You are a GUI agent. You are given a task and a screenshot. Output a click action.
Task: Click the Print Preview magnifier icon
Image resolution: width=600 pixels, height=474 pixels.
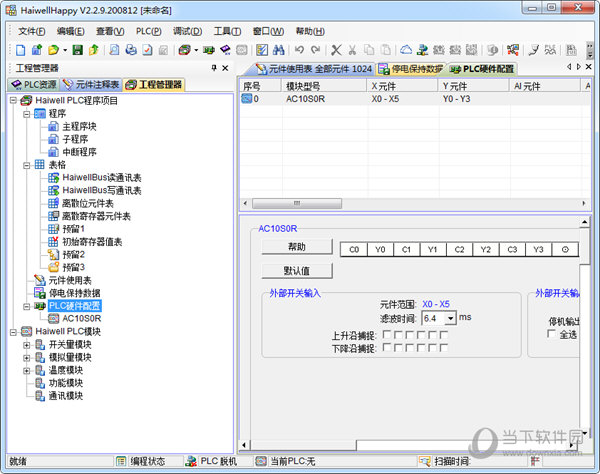(x=114, y=50)
